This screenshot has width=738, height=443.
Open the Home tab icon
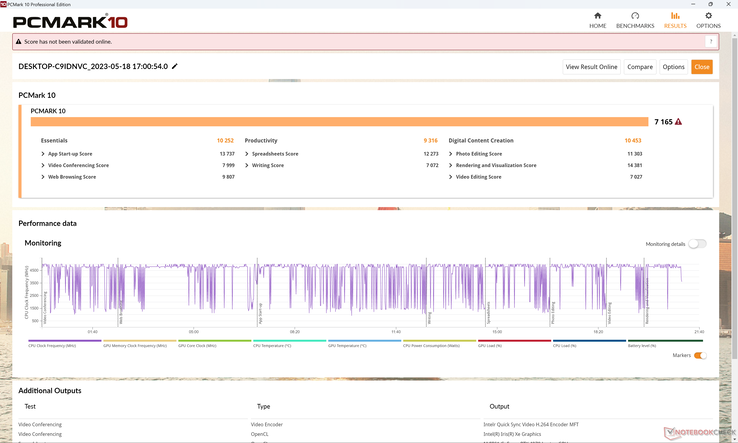pyautogui.click(x=597, y=16)
